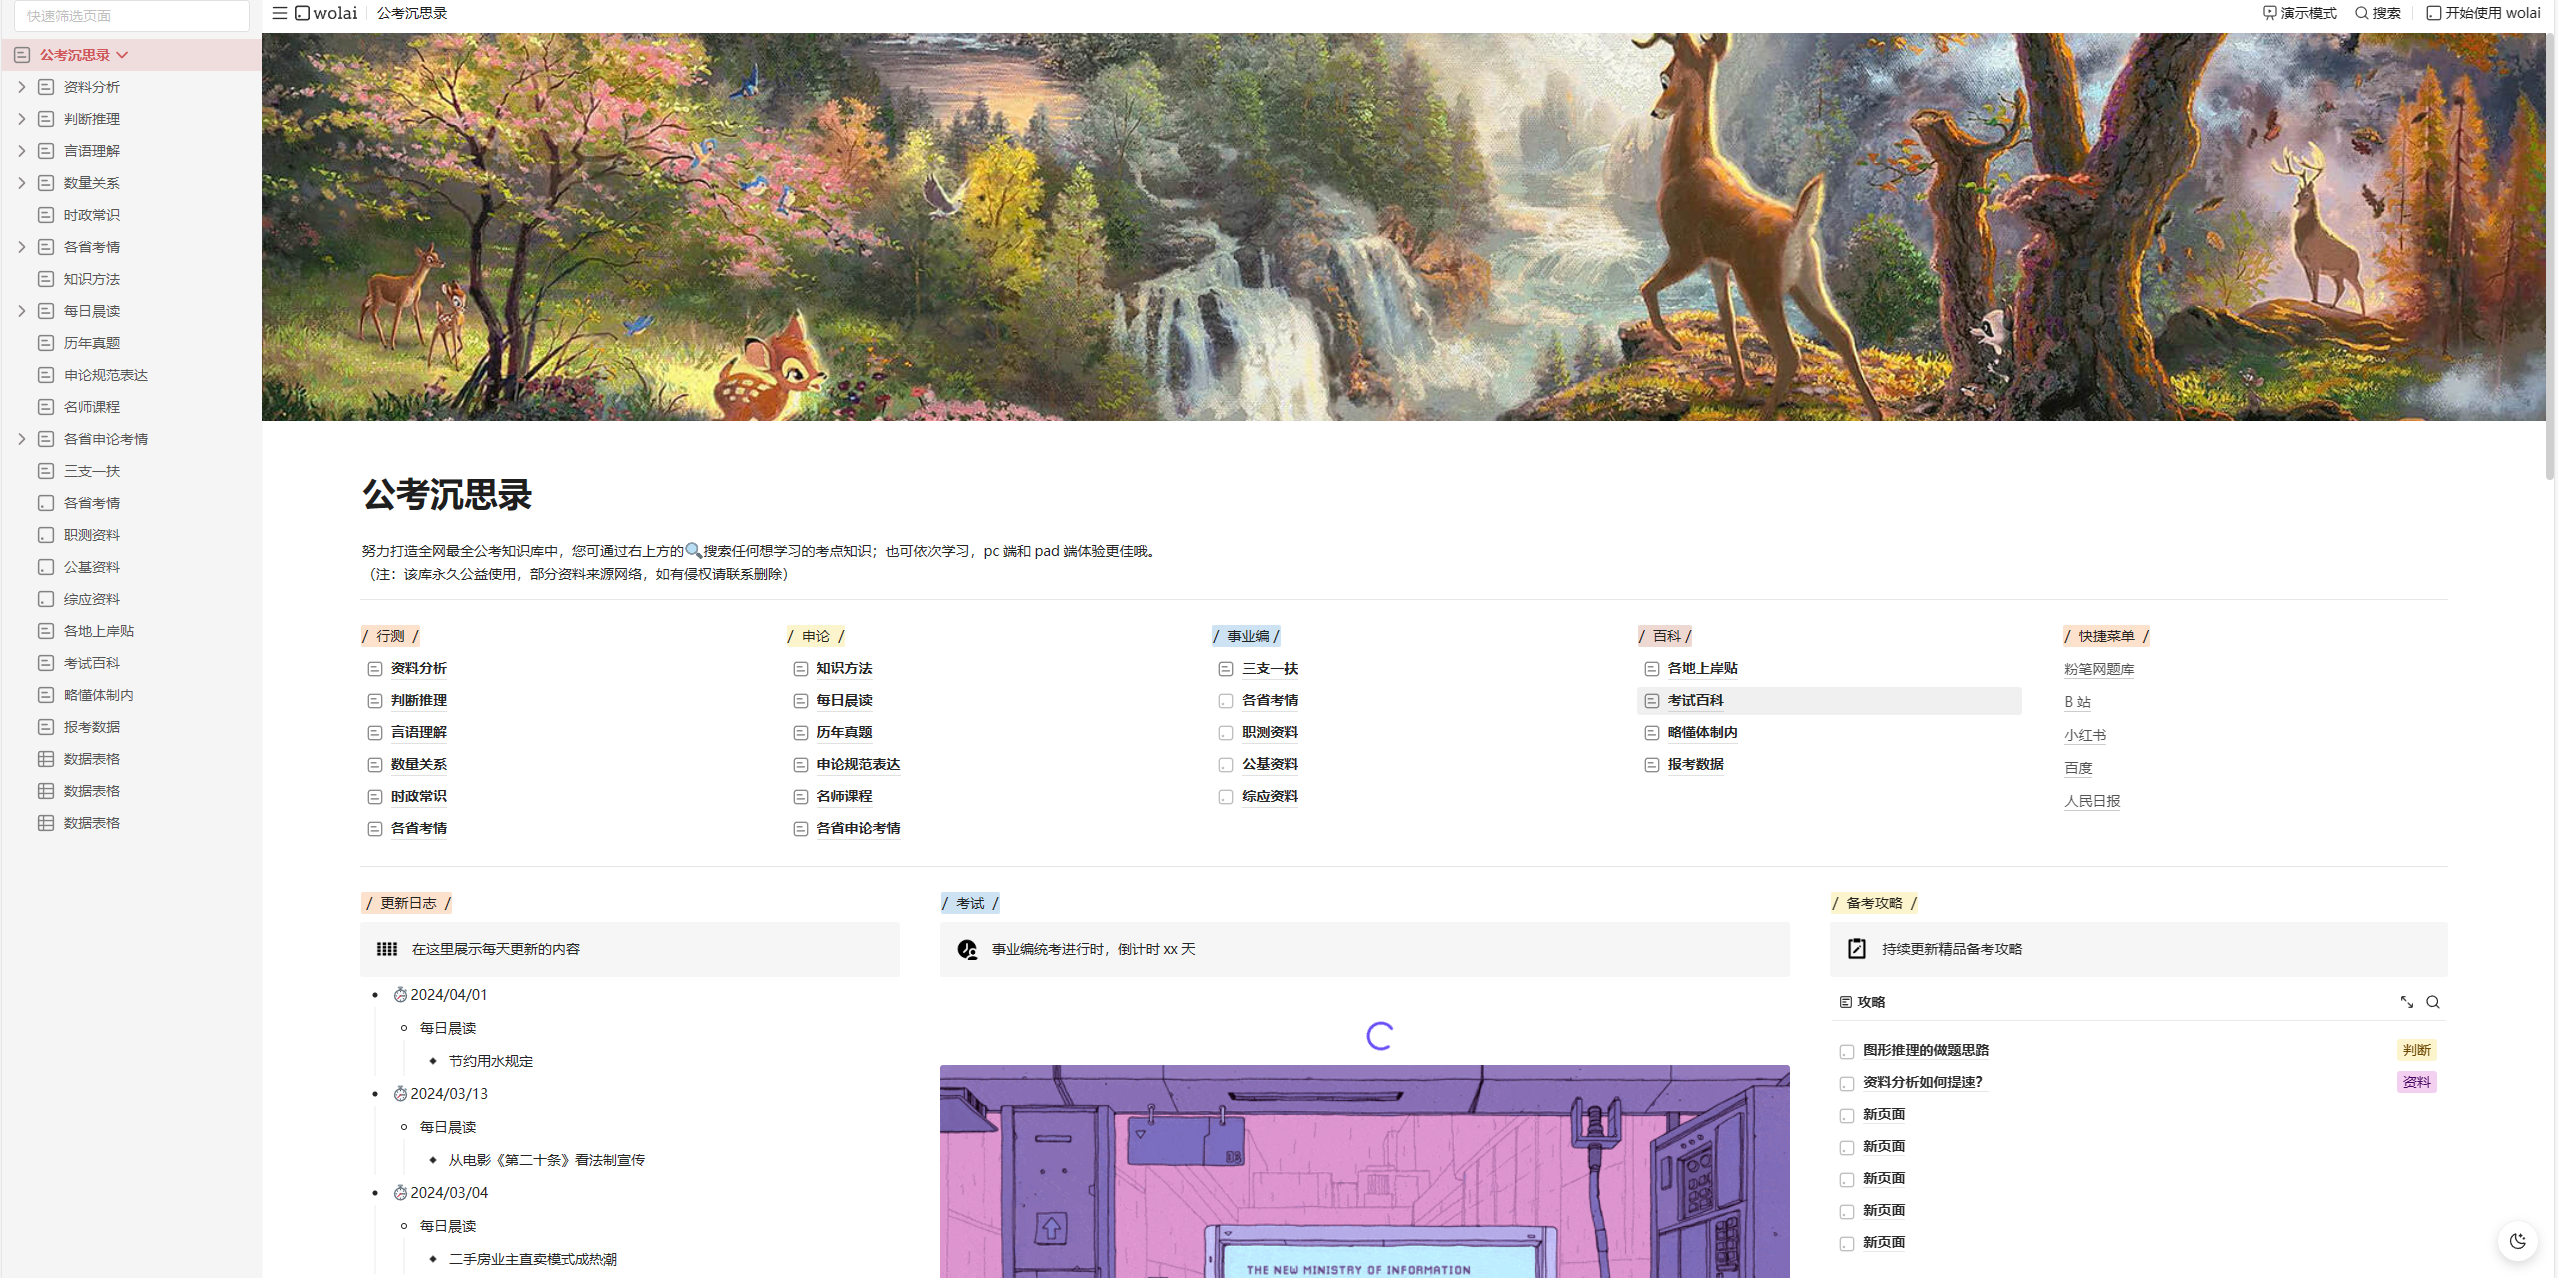Screen dimensions: 2558x1278
Task: Open the 粉笔网题库 quick link
Action: click(x=2098, y=669)
